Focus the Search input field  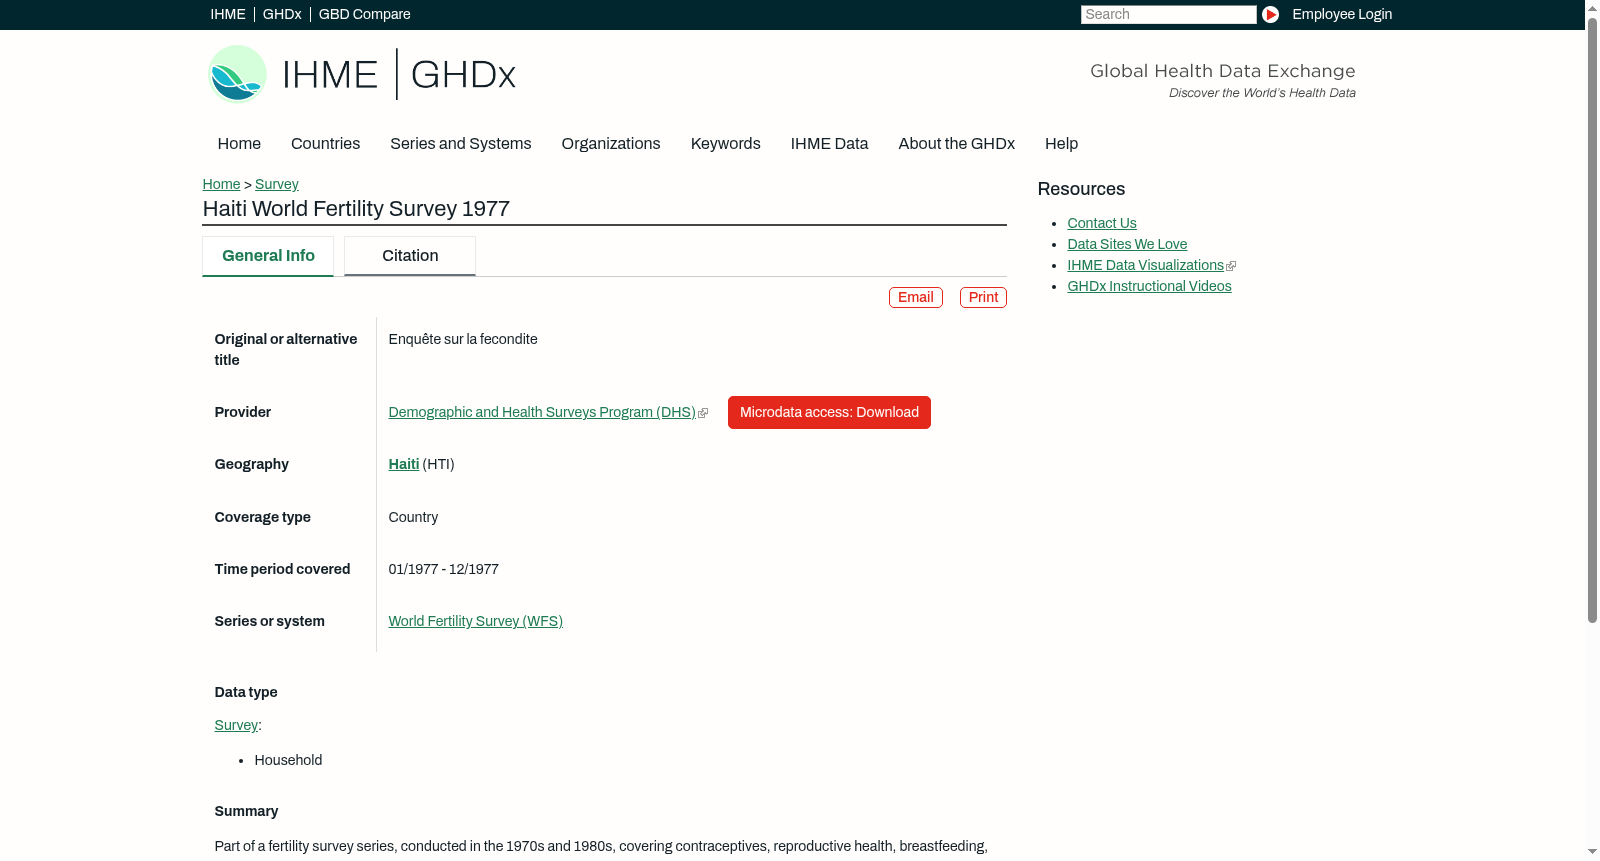[x=1168, y=14]
